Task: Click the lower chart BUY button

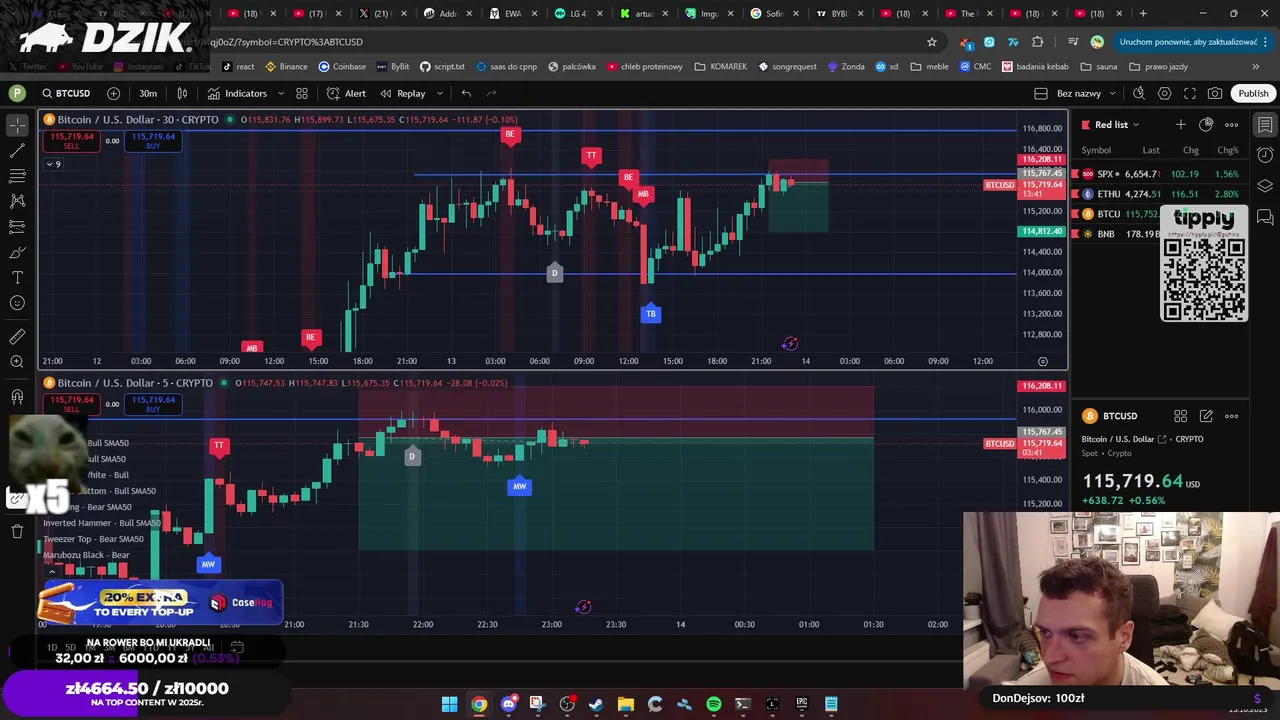Action: 153,404
